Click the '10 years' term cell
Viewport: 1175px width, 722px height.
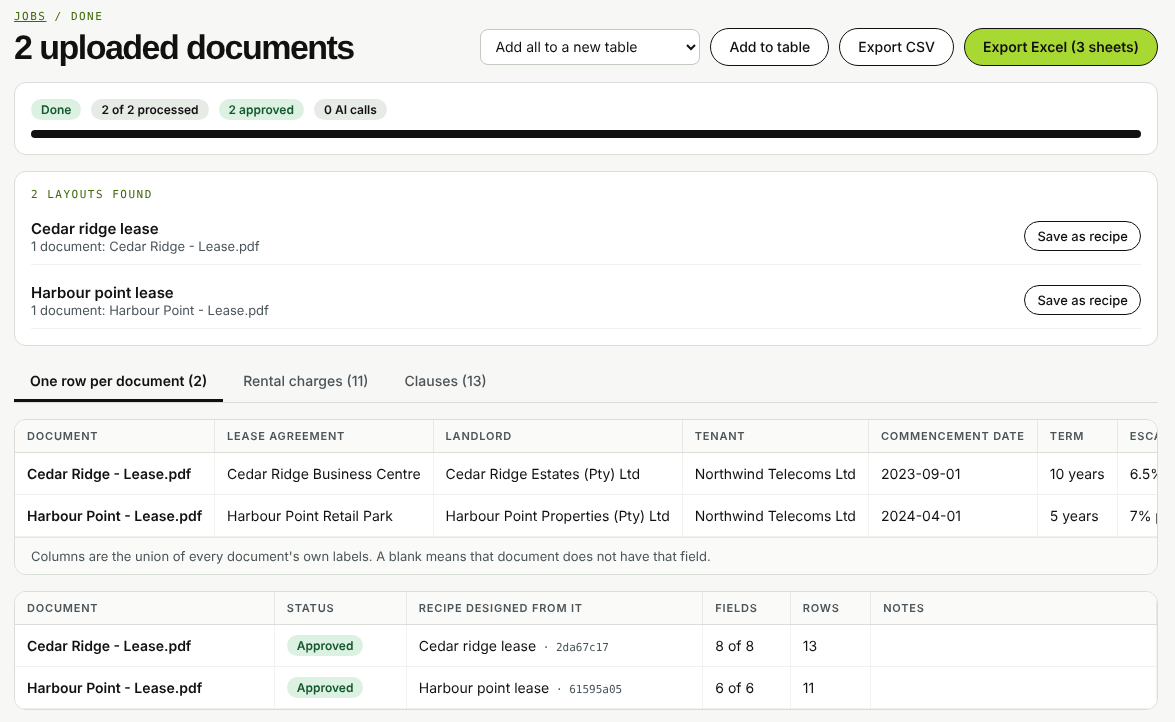(x=1077, y=474)
